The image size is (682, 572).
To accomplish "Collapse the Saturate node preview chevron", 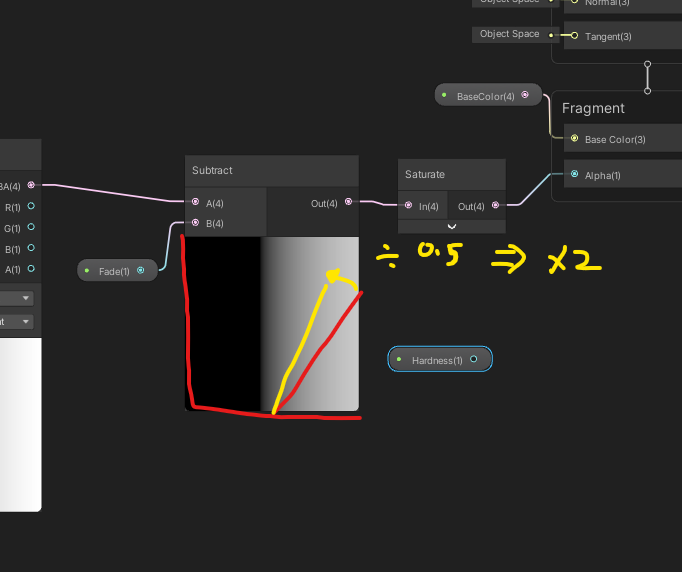I will pyautogui.click(x=452, y=226).
